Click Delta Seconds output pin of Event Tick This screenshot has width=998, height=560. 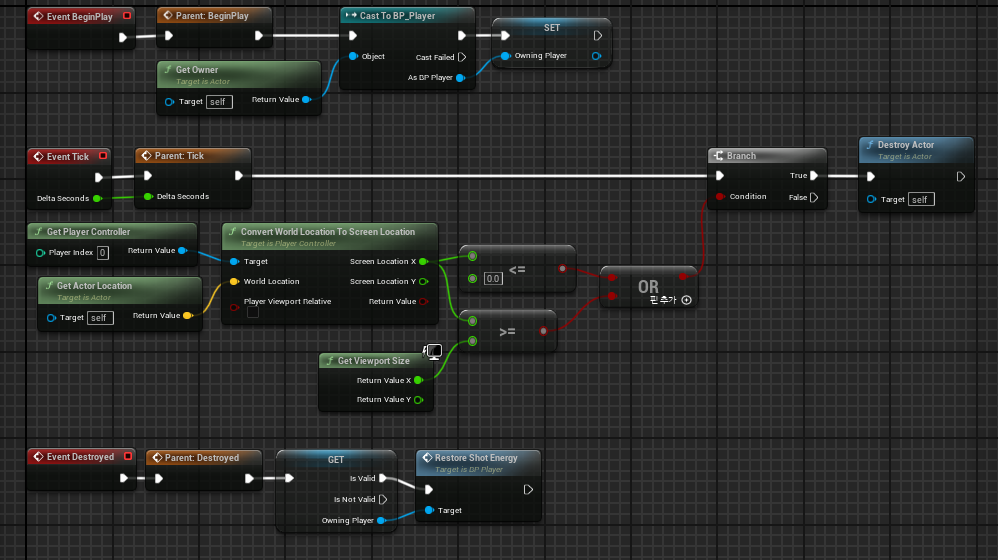click(x=97, y=199)
